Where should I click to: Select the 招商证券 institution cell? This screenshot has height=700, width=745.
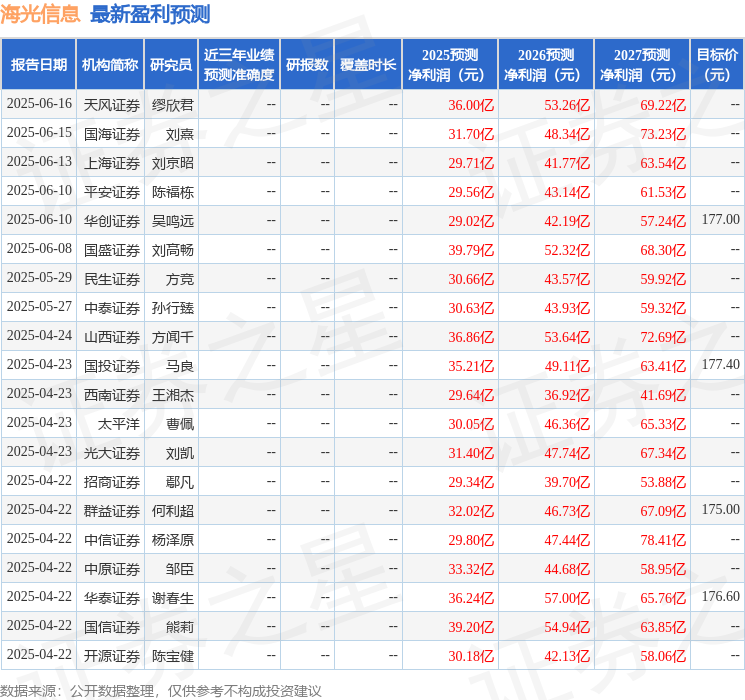pos(112,482)
